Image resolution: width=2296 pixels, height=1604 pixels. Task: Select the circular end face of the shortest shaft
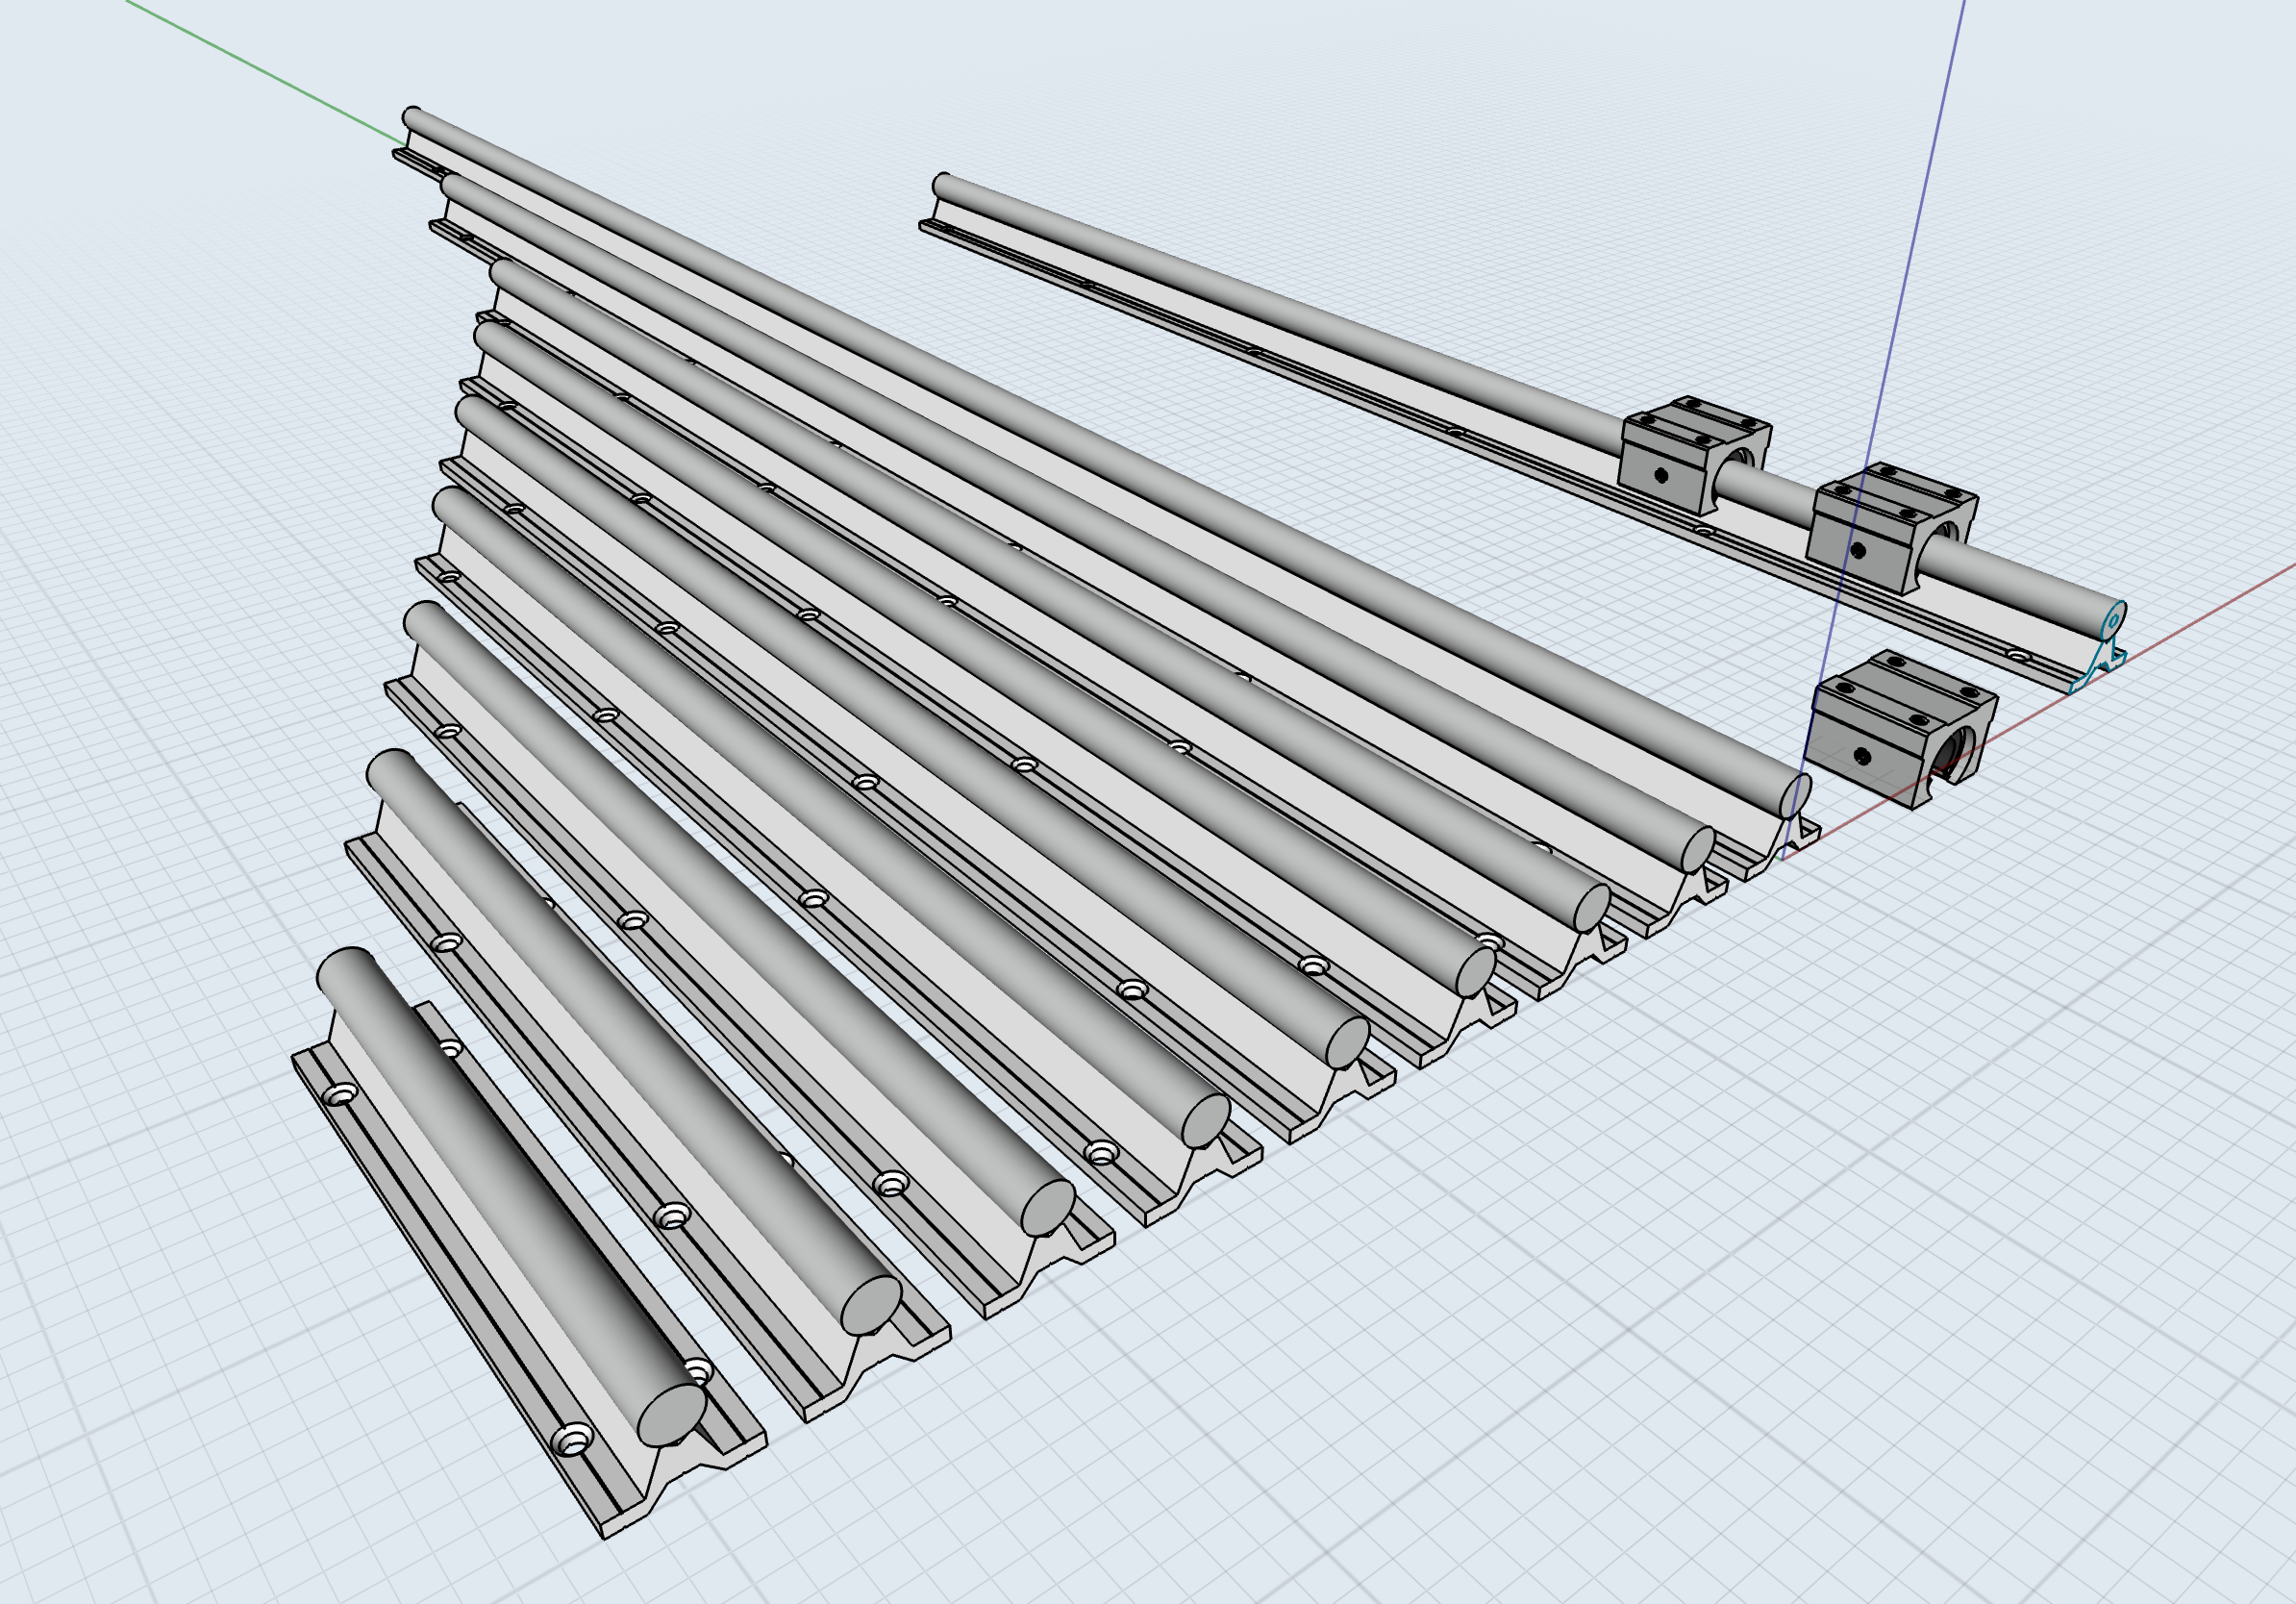click(671, 1414)
